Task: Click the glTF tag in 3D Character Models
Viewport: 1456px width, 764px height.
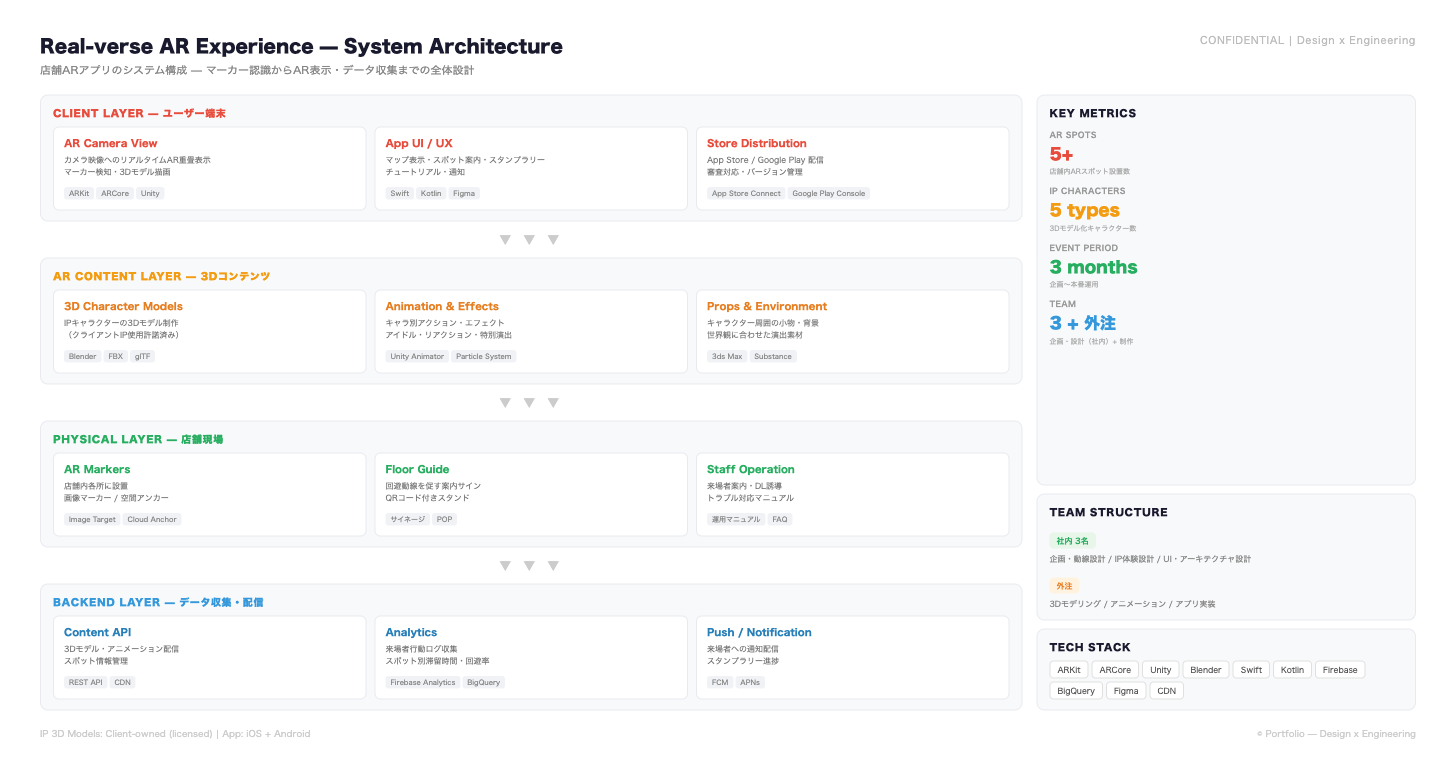Action: tap(143, 356)
